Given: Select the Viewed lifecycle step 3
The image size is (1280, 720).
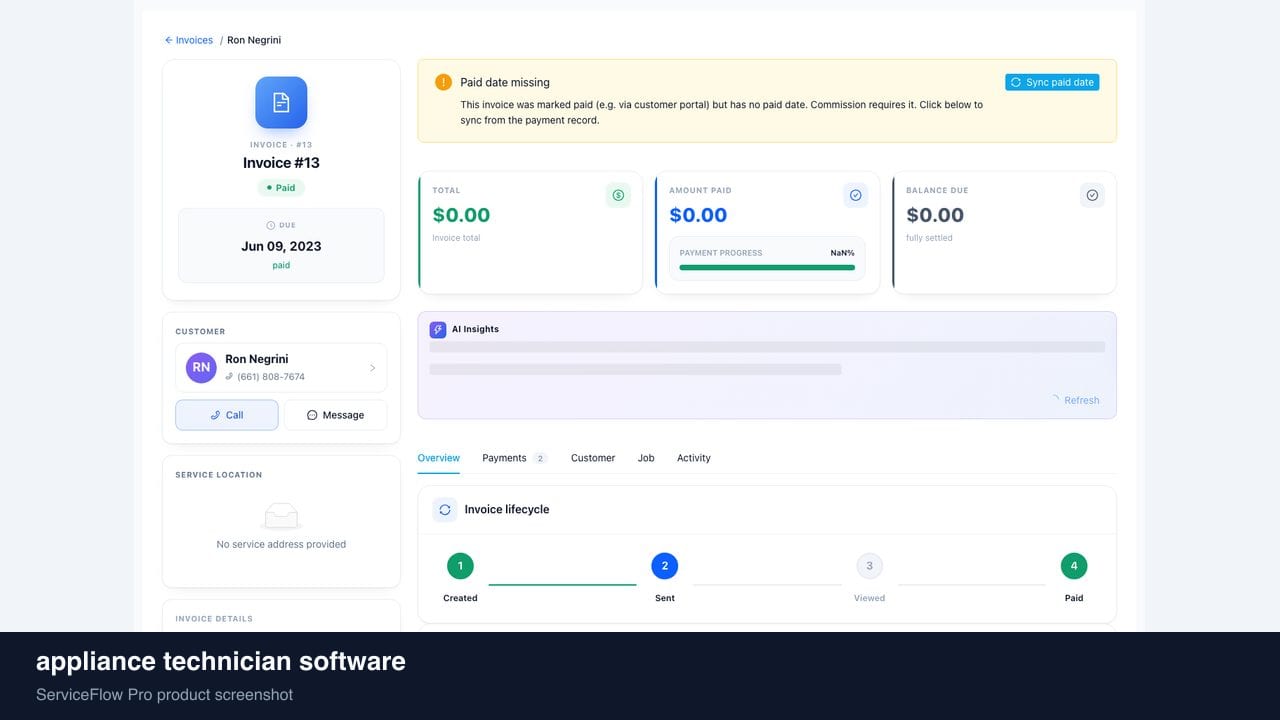Looking at the screenshot, I should tap(869, 566).
